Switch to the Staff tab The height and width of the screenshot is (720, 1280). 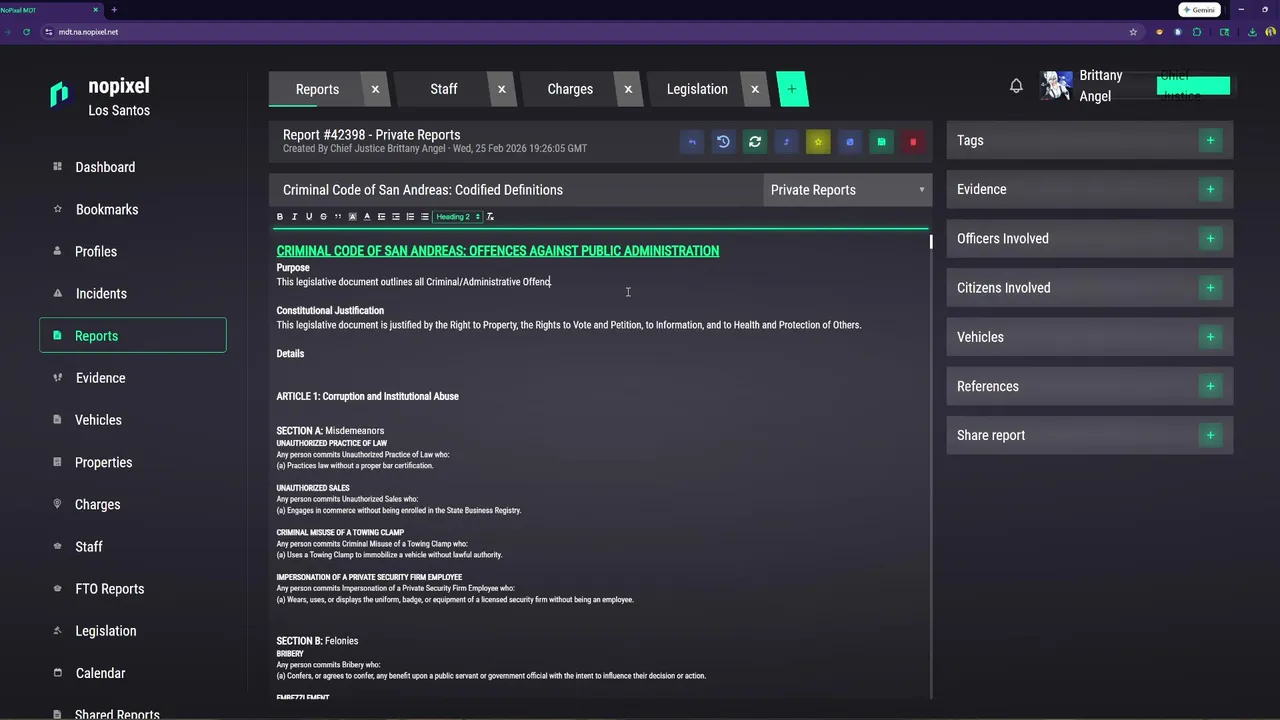coord(444,89)
